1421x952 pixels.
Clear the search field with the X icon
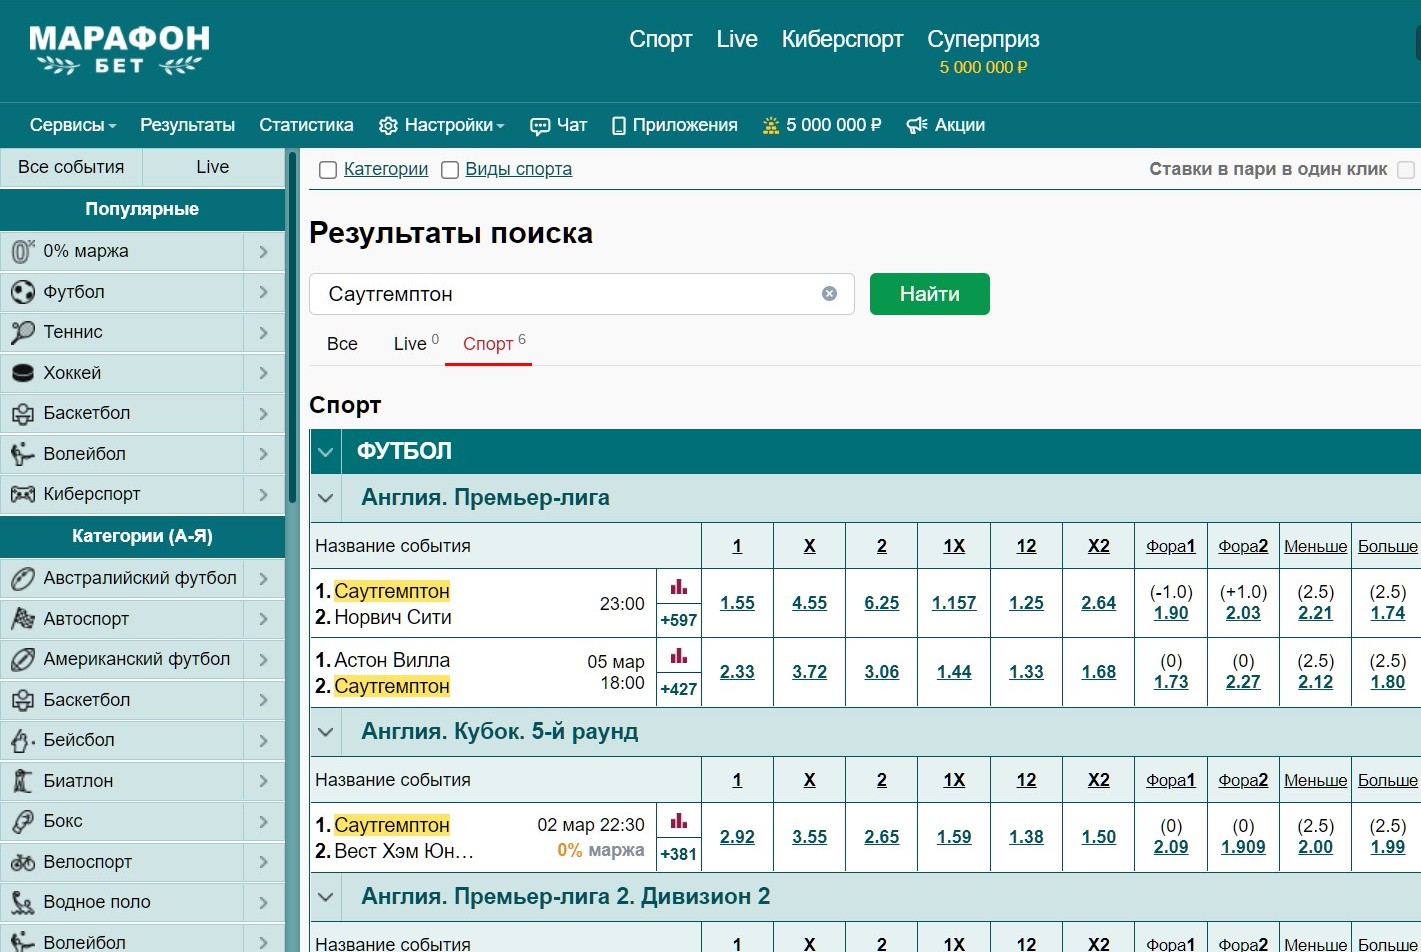[x=829, y=294]
